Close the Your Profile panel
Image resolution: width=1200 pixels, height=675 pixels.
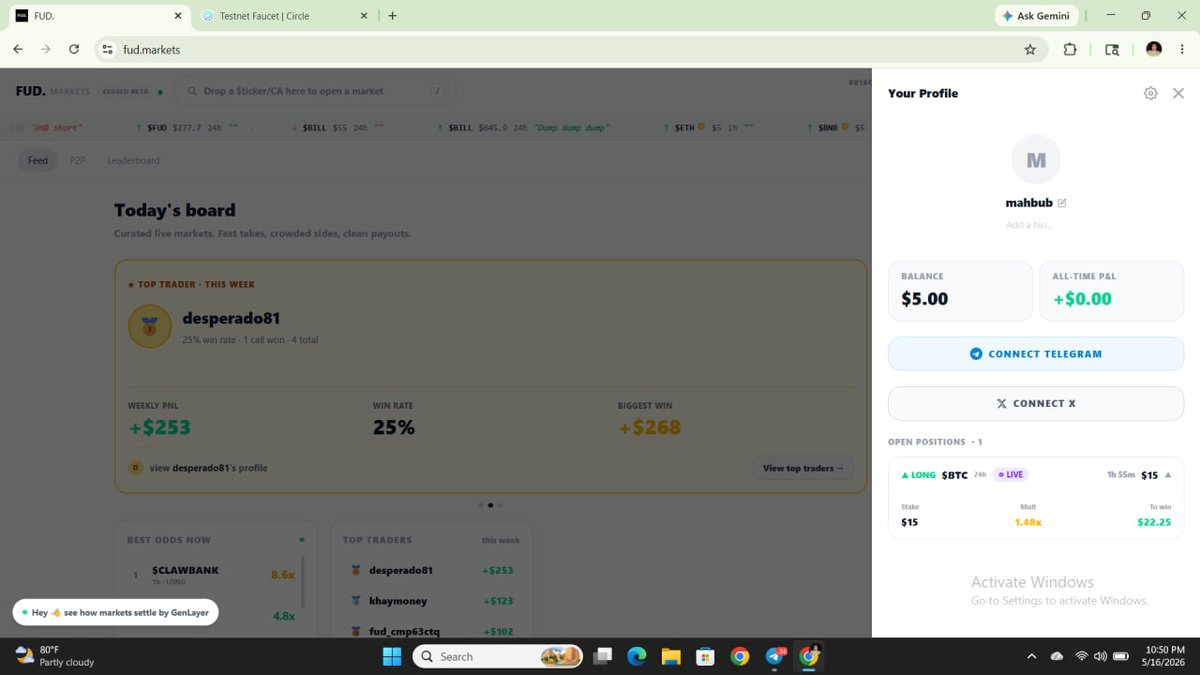[x=1178, y=93]
